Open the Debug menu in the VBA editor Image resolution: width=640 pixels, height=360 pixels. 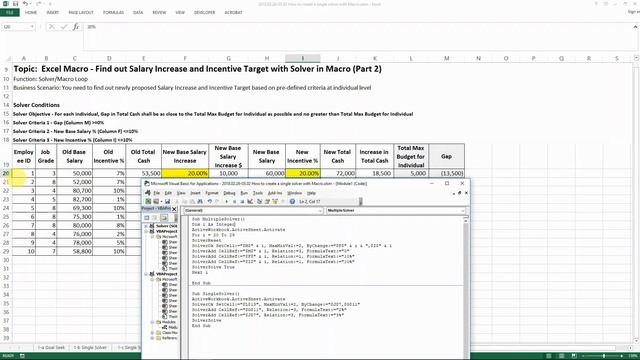(229, 193)
